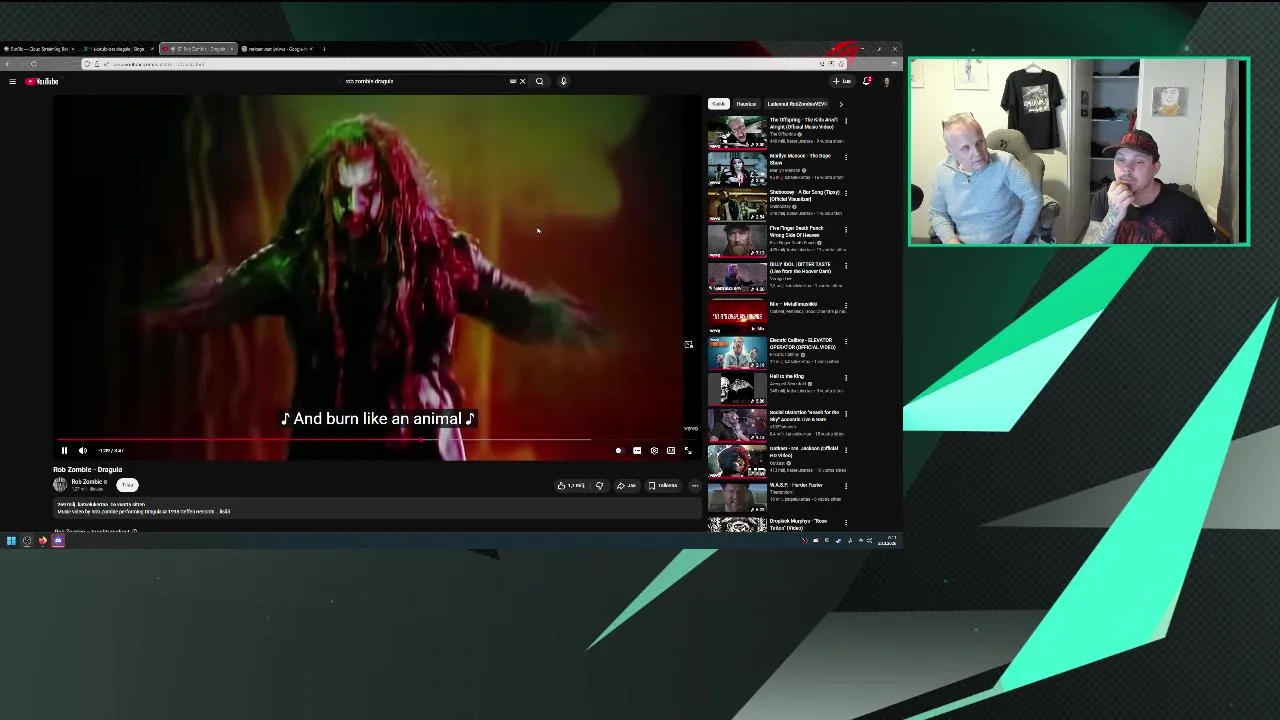Screen dimensions: 1280x720
Task: Pause the Dragula video
Action: pyautogui.click(x=65, y=451)
